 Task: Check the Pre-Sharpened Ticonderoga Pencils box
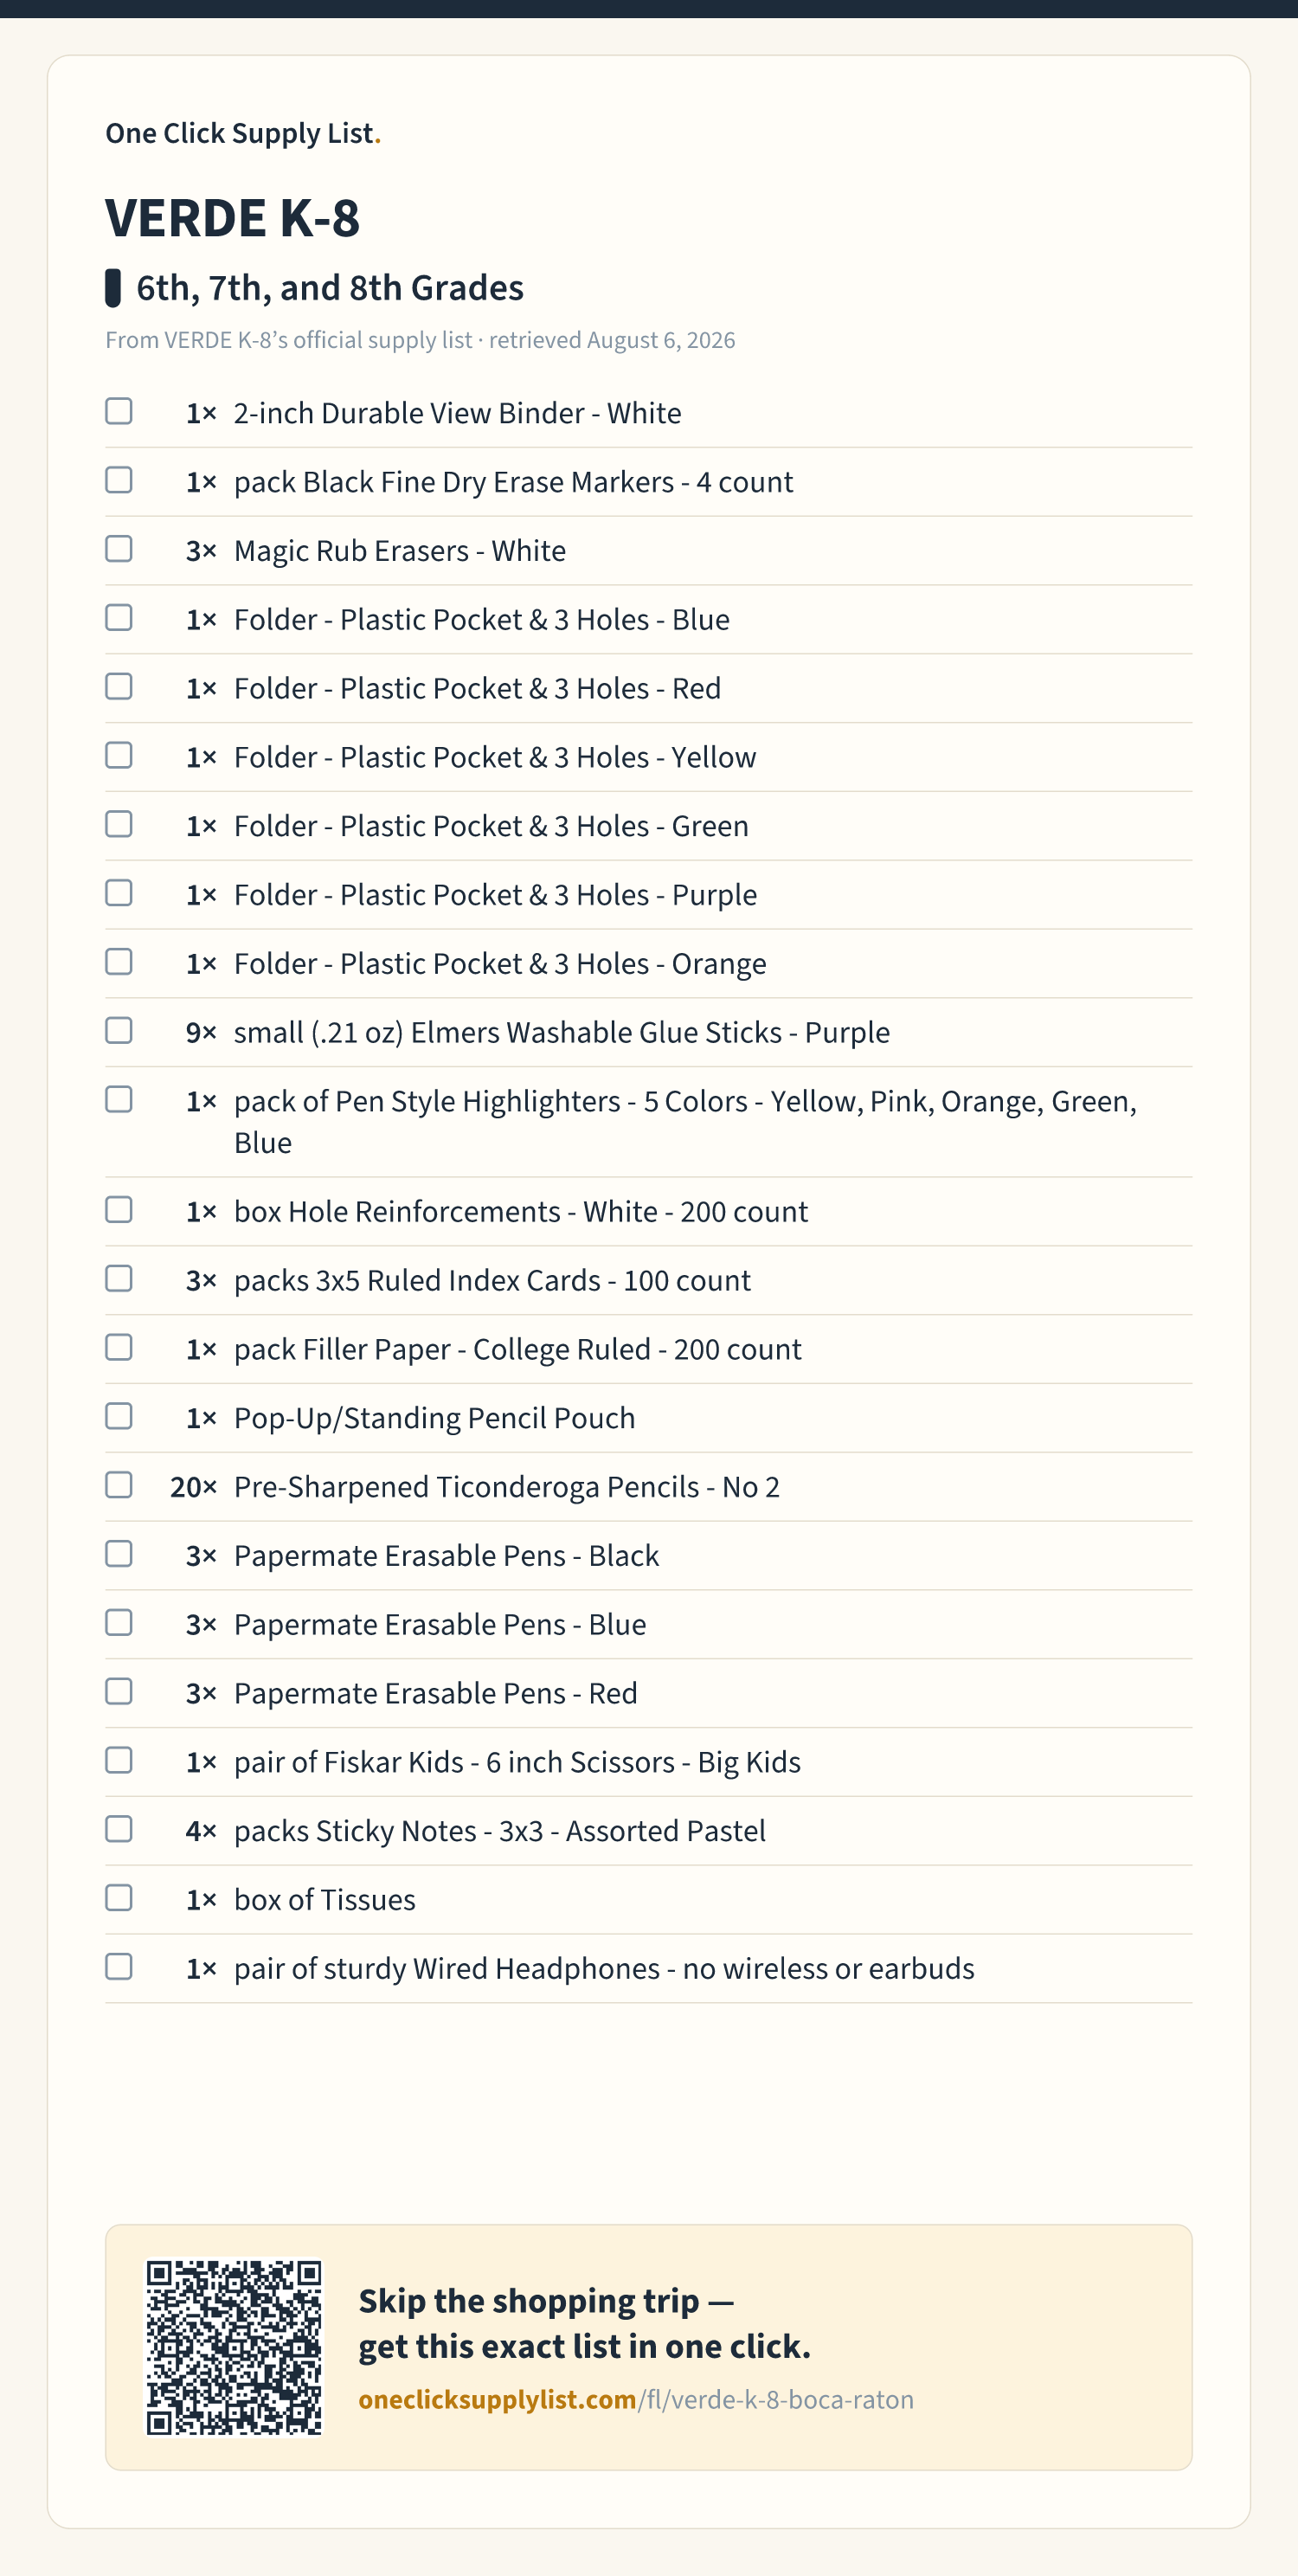click(x=119, y=1485)
